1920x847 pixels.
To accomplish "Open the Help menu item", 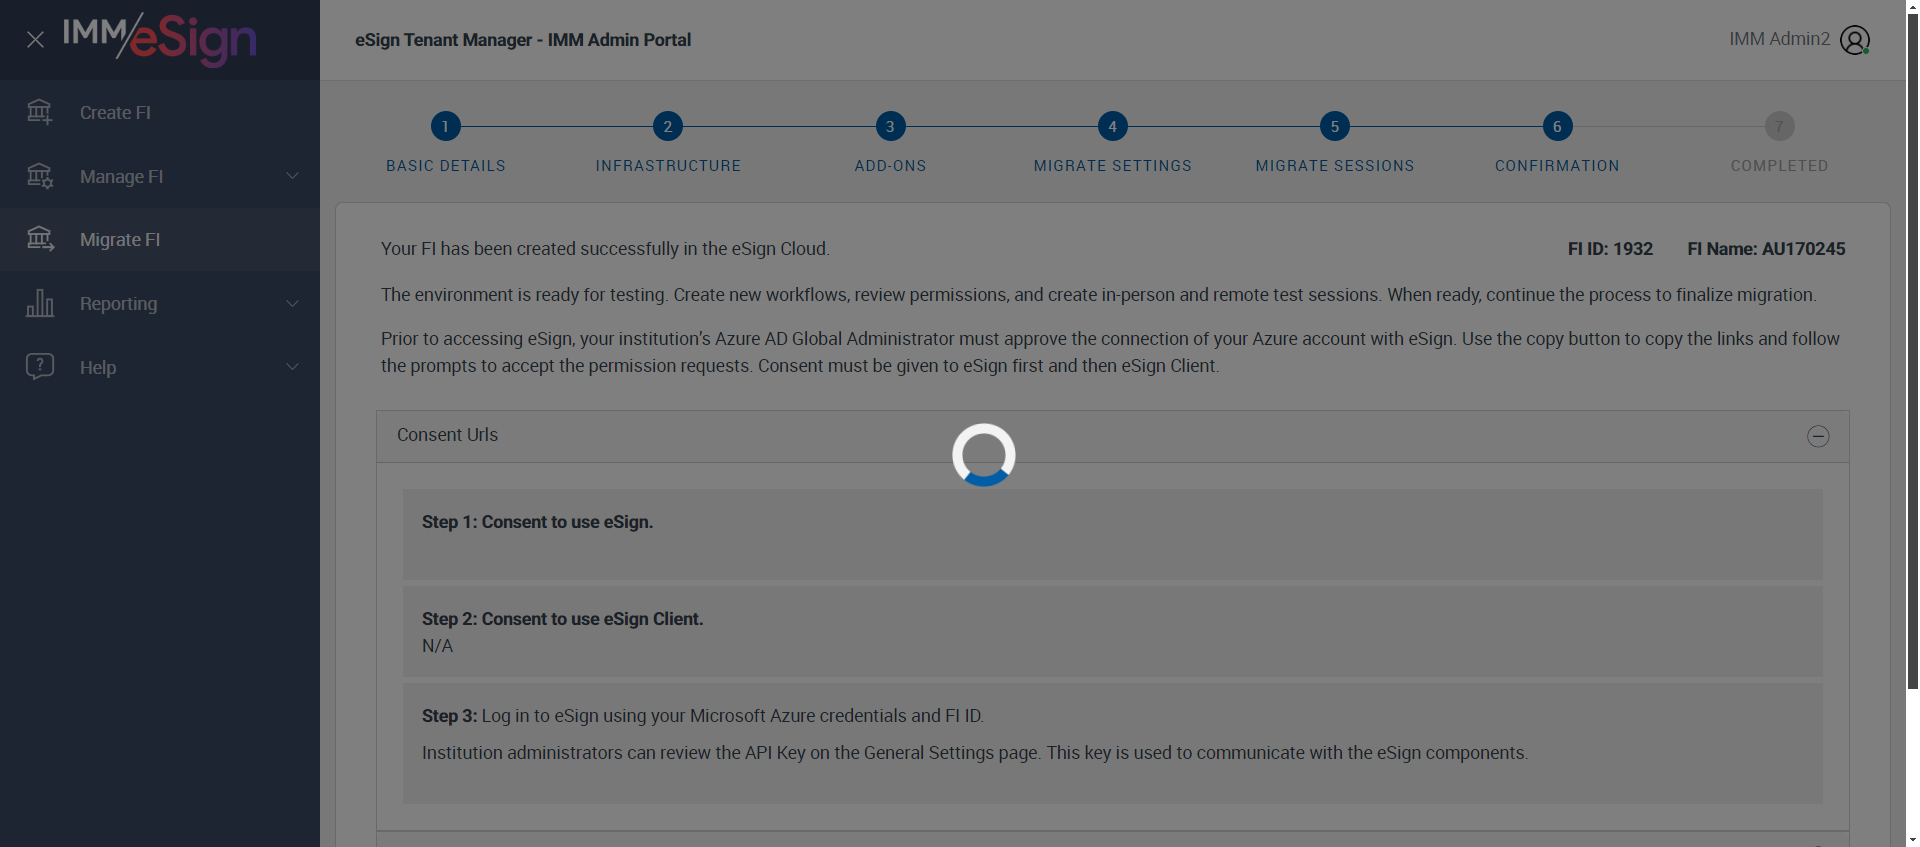I will click(160, 367).
